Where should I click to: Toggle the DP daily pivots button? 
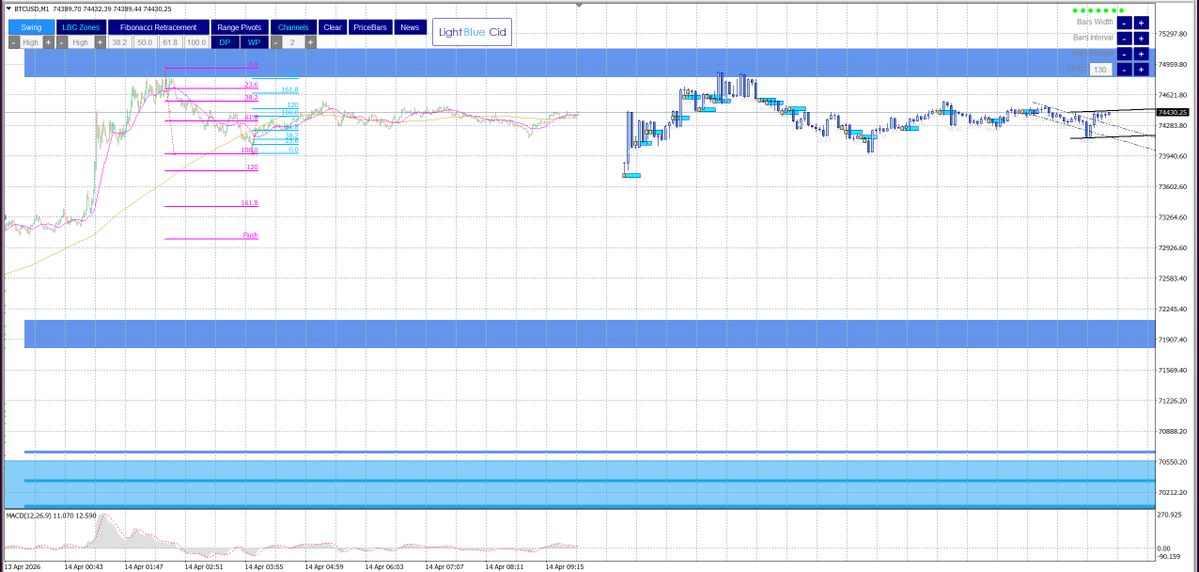pos(225,42)
